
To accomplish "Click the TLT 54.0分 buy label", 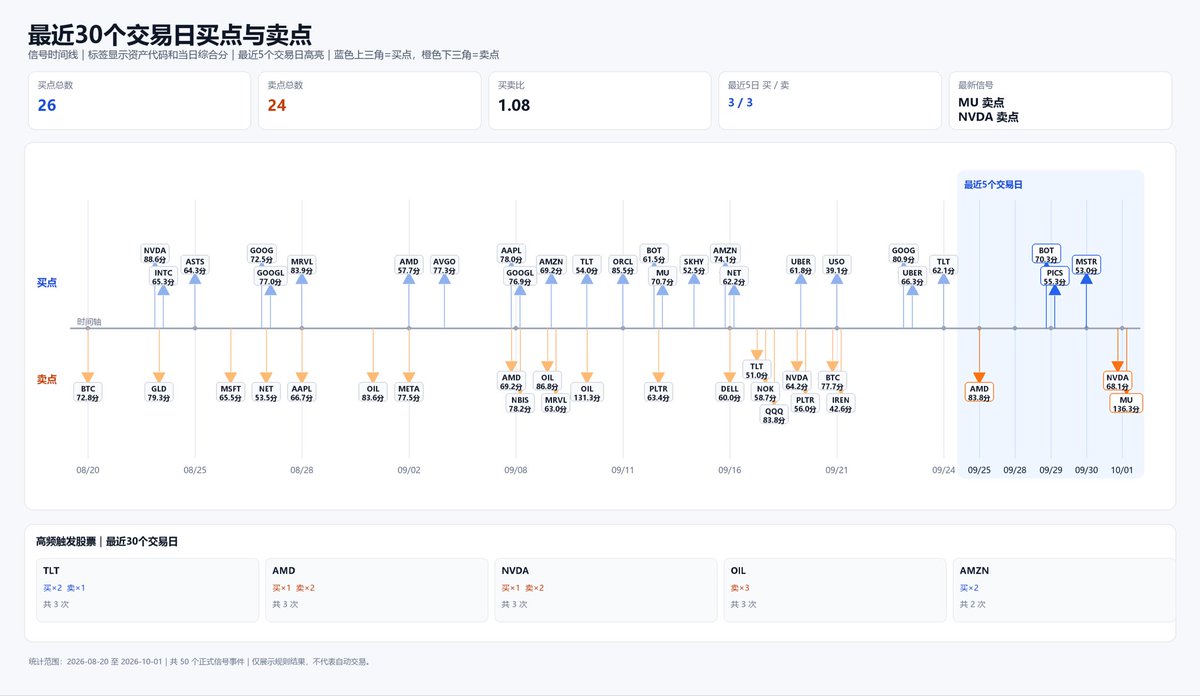I will (x=587, y=266).
